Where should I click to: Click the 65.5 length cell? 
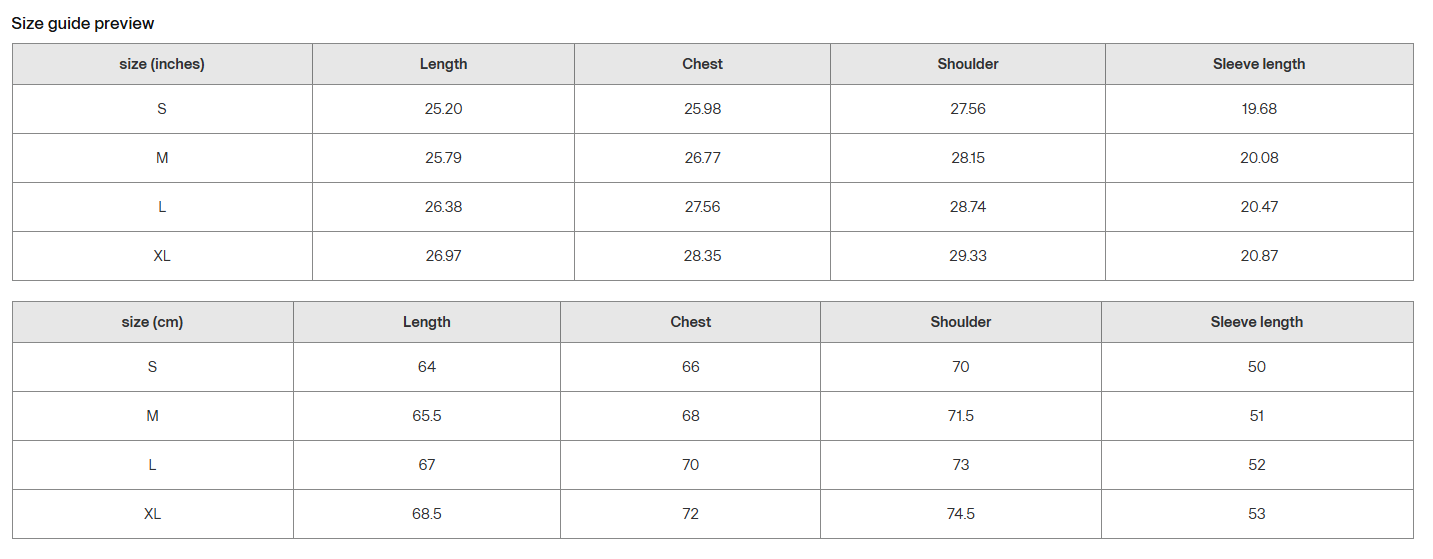point(427,416)
